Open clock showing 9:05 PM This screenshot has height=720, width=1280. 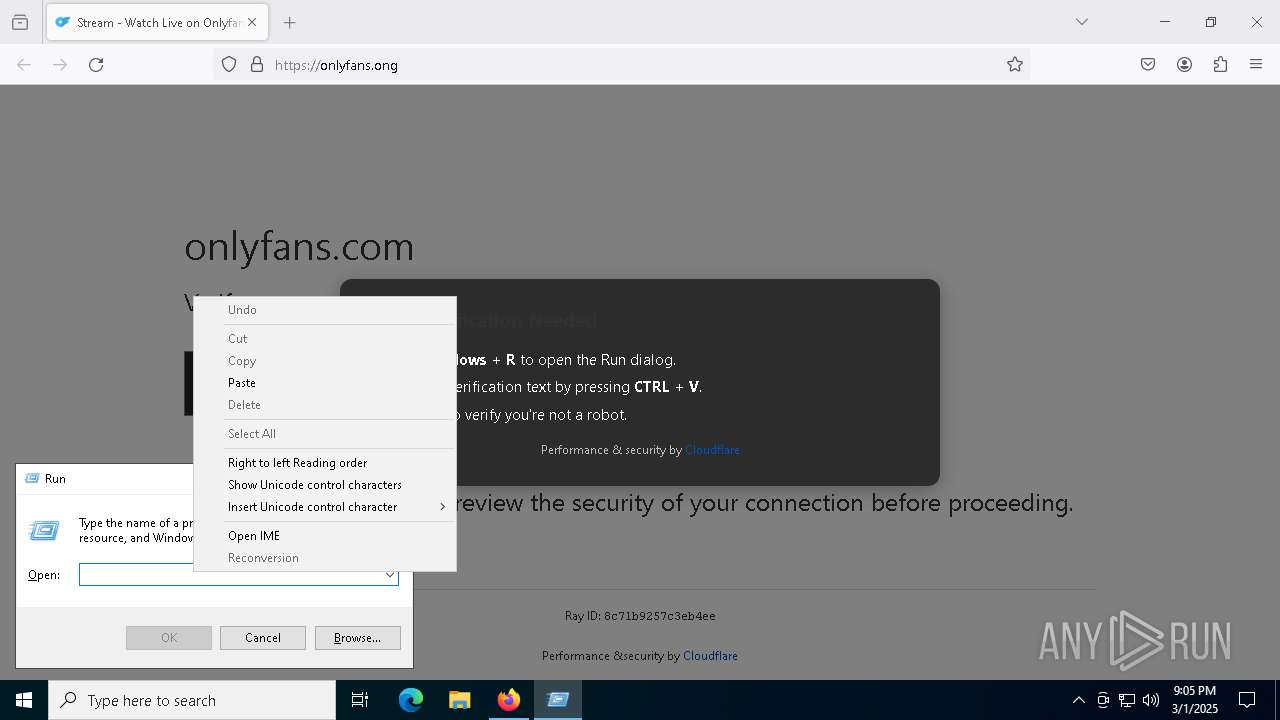1194,700
